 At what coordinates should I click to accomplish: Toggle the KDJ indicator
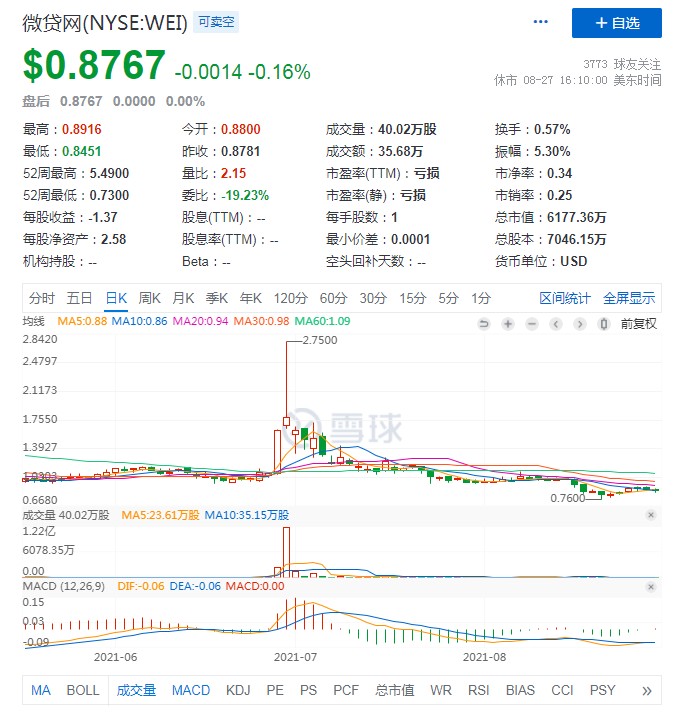[238, 690]
